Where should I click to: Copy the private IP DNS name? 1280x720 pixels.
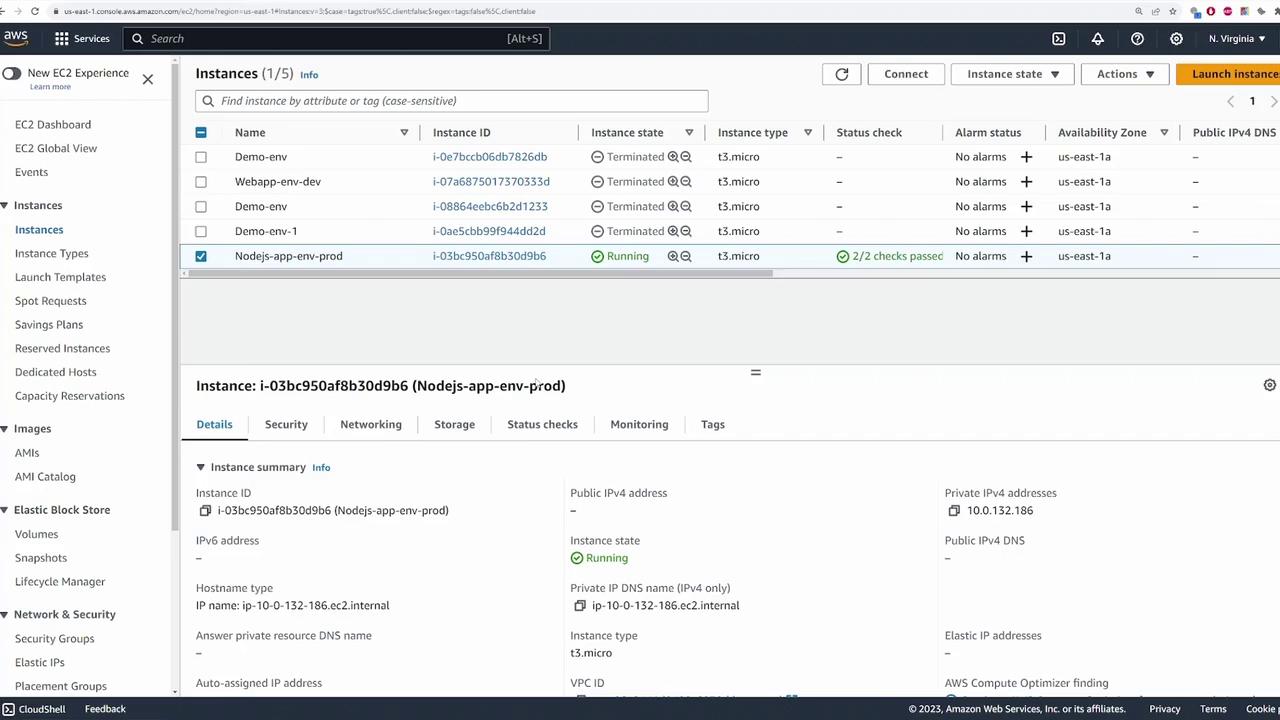coord(580,606)
